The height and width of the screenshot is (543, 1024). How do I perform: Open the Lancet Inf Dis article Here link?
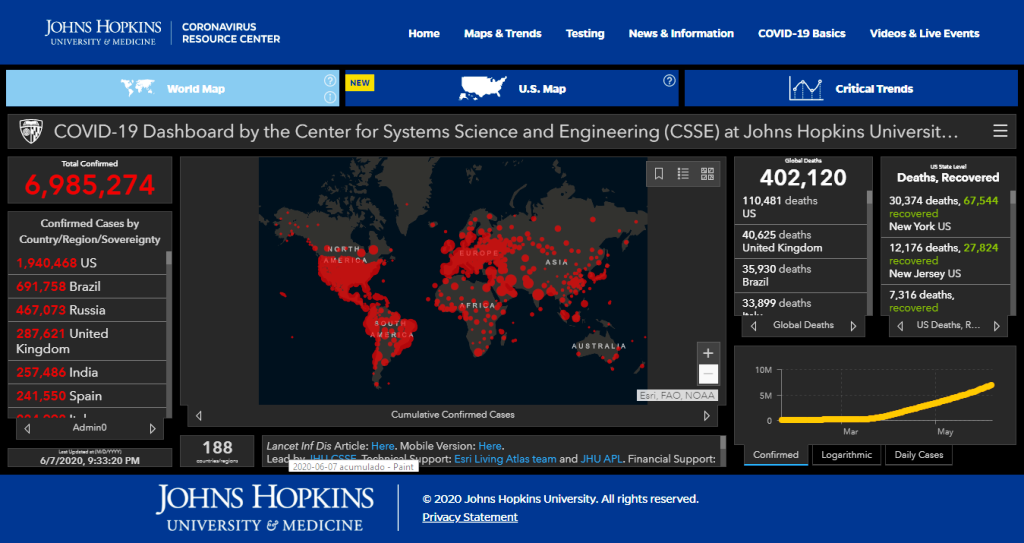(383, 446)
